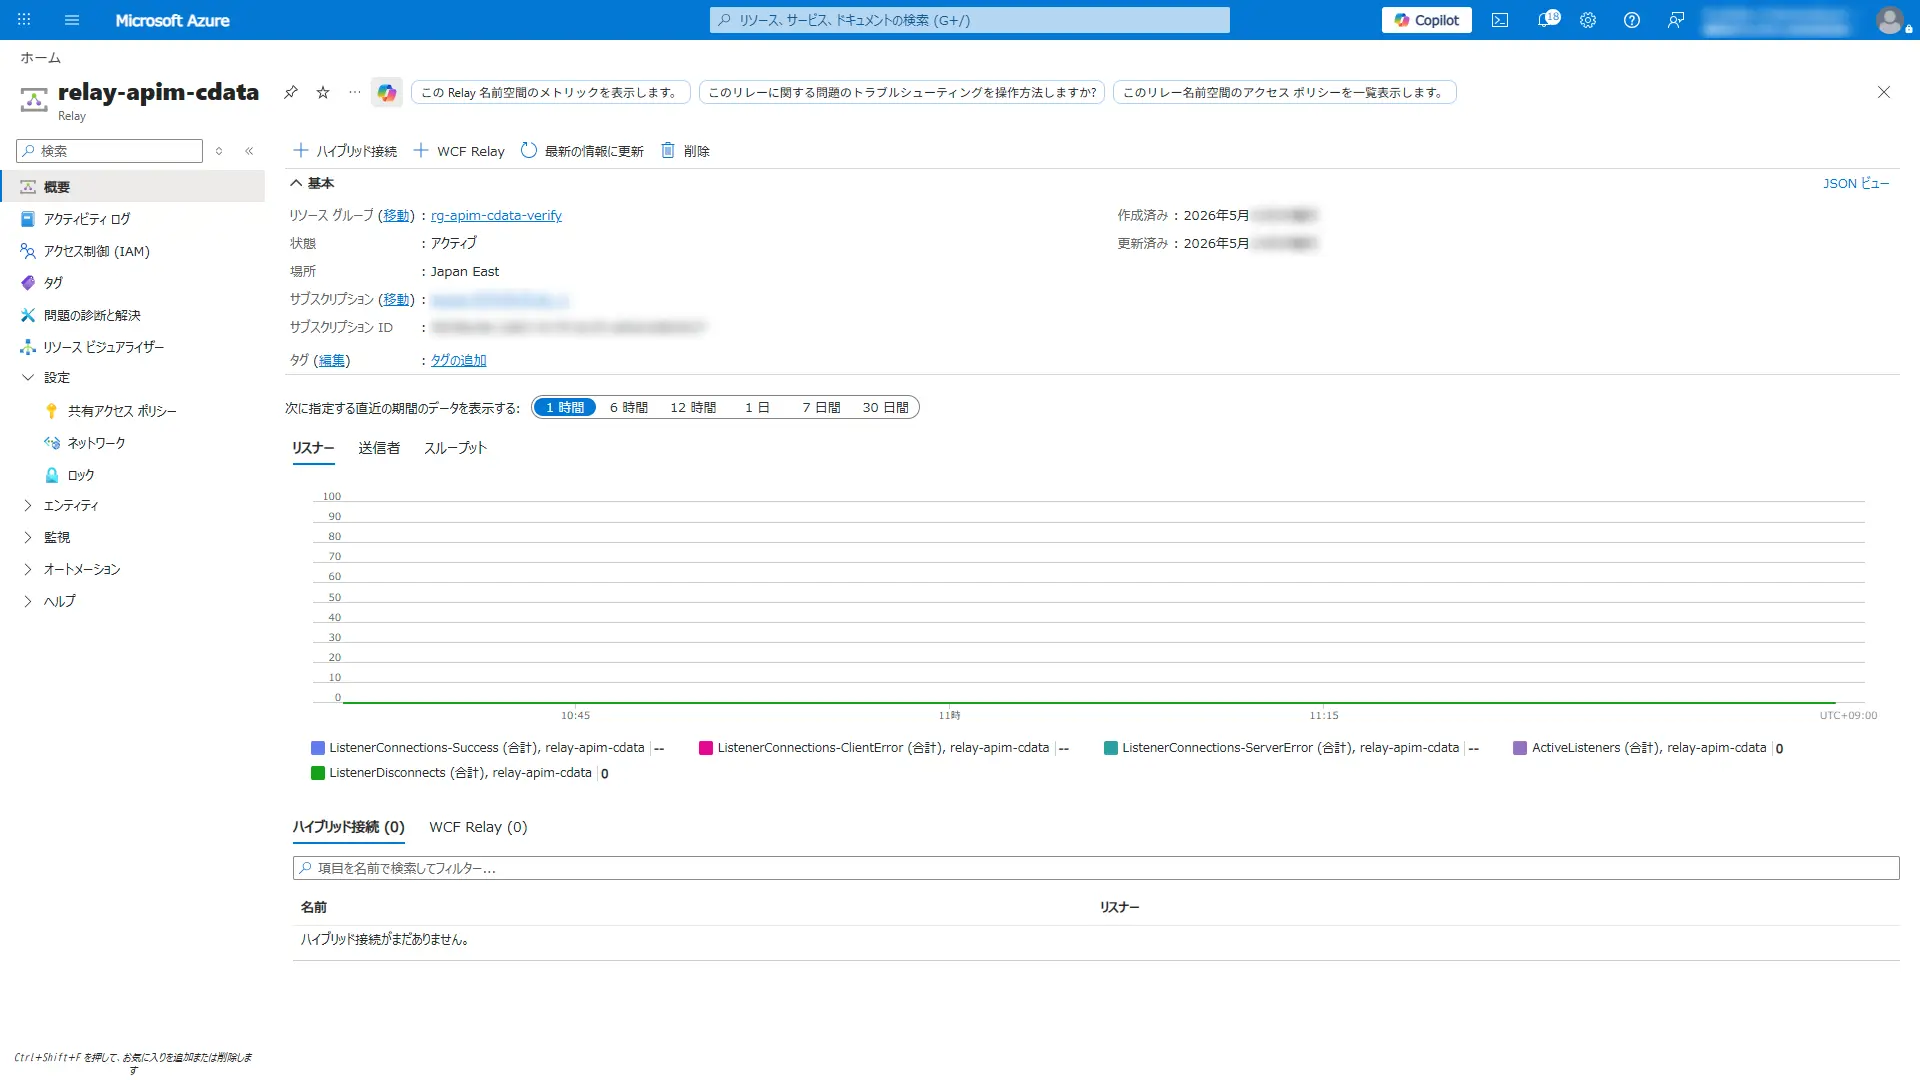Viewport: 1920px width, 1080px height.
Task: Open rg-apim-cdata-verify resource group link
Action: point(496,215)
